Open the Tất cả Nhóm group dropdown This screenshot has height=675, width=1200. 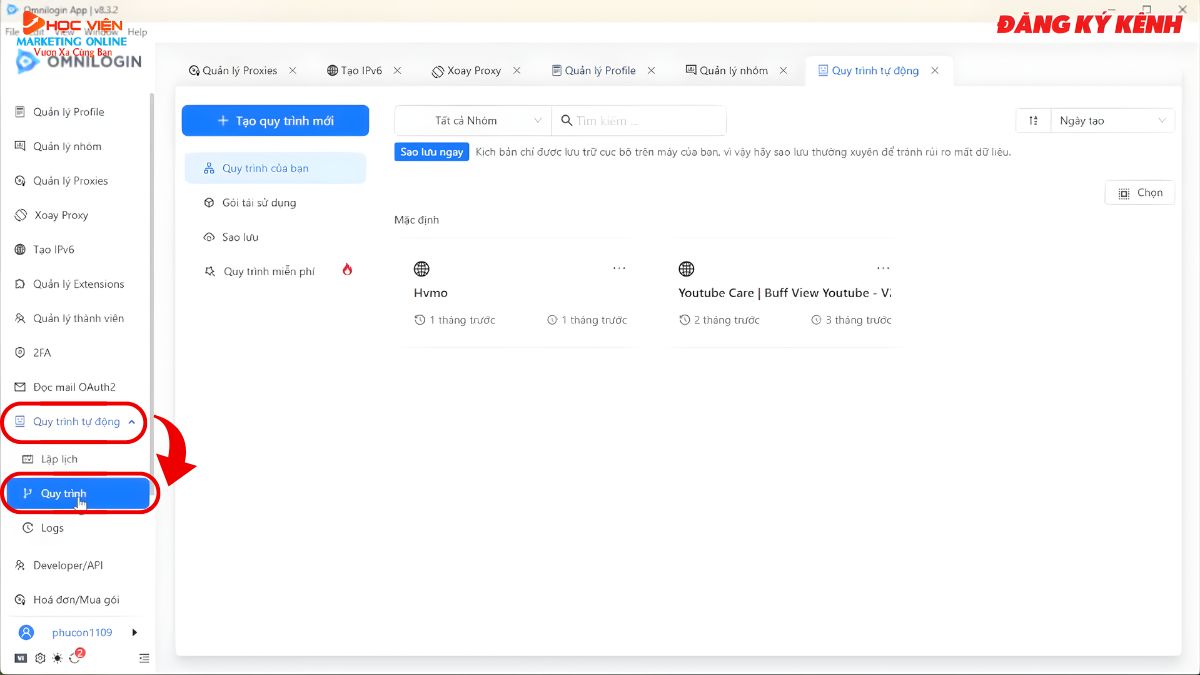[x=473, y=121]
